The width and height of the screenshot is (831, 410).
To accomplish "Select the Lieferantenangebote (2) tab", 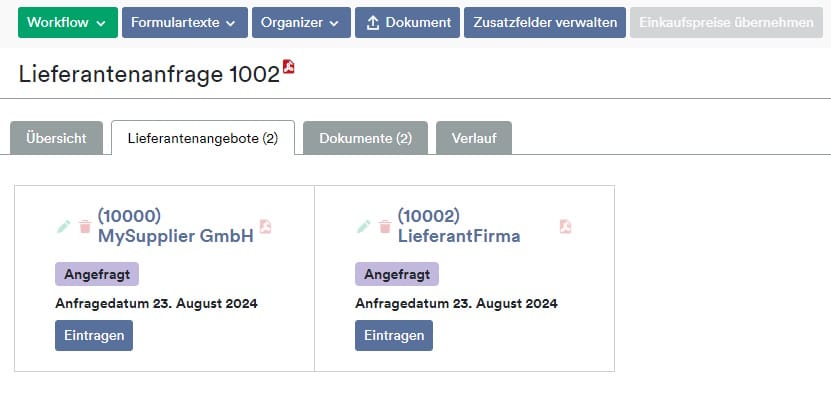I will (x=203, y=138).
